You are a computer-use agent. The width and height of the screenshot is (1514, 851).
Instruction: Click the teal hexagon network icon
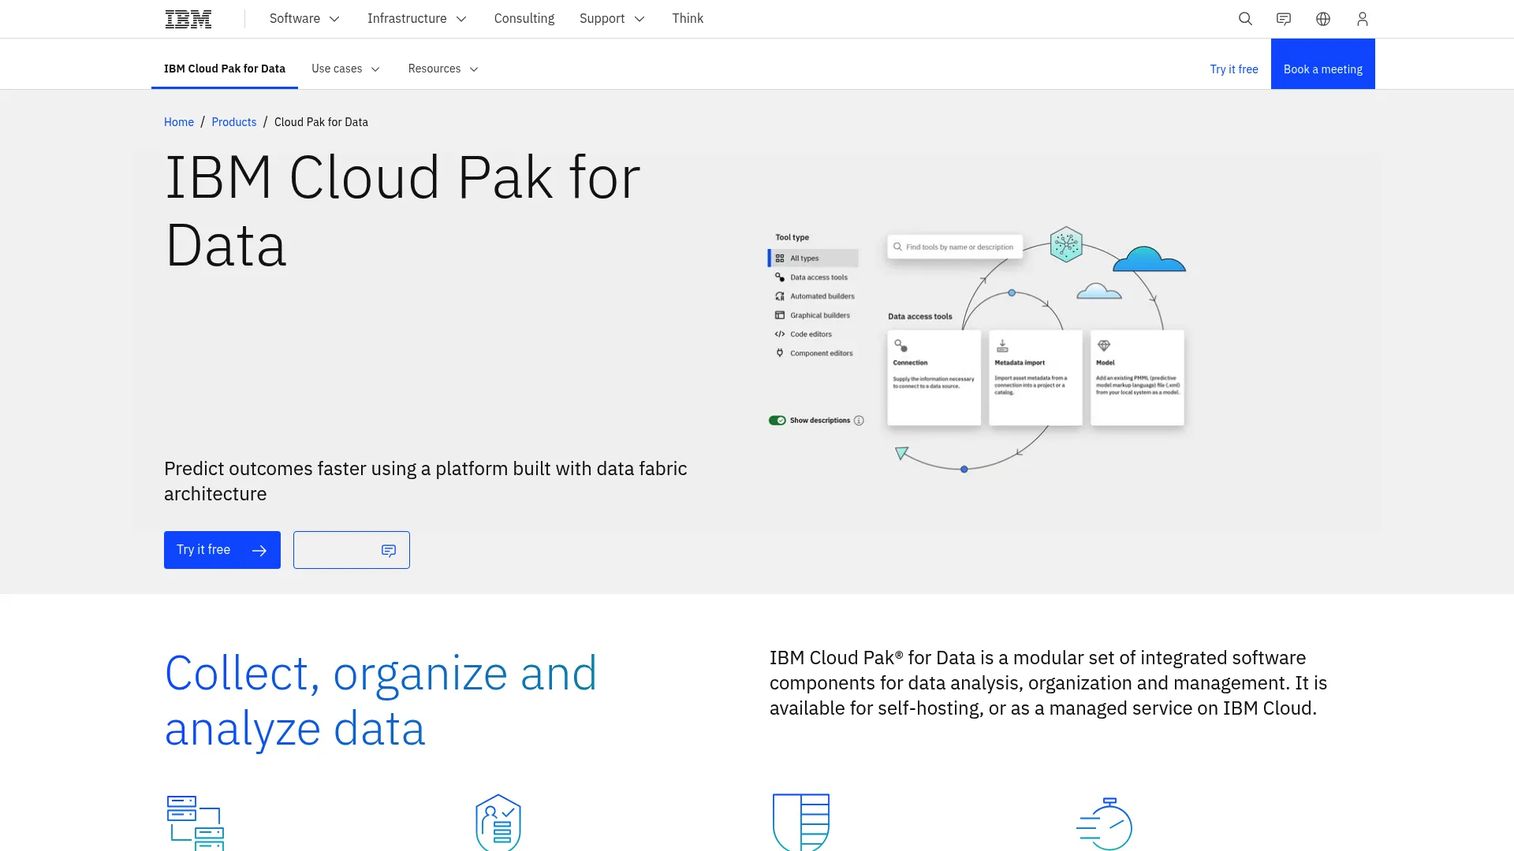pyautogui.click(x=1066, y=244)
